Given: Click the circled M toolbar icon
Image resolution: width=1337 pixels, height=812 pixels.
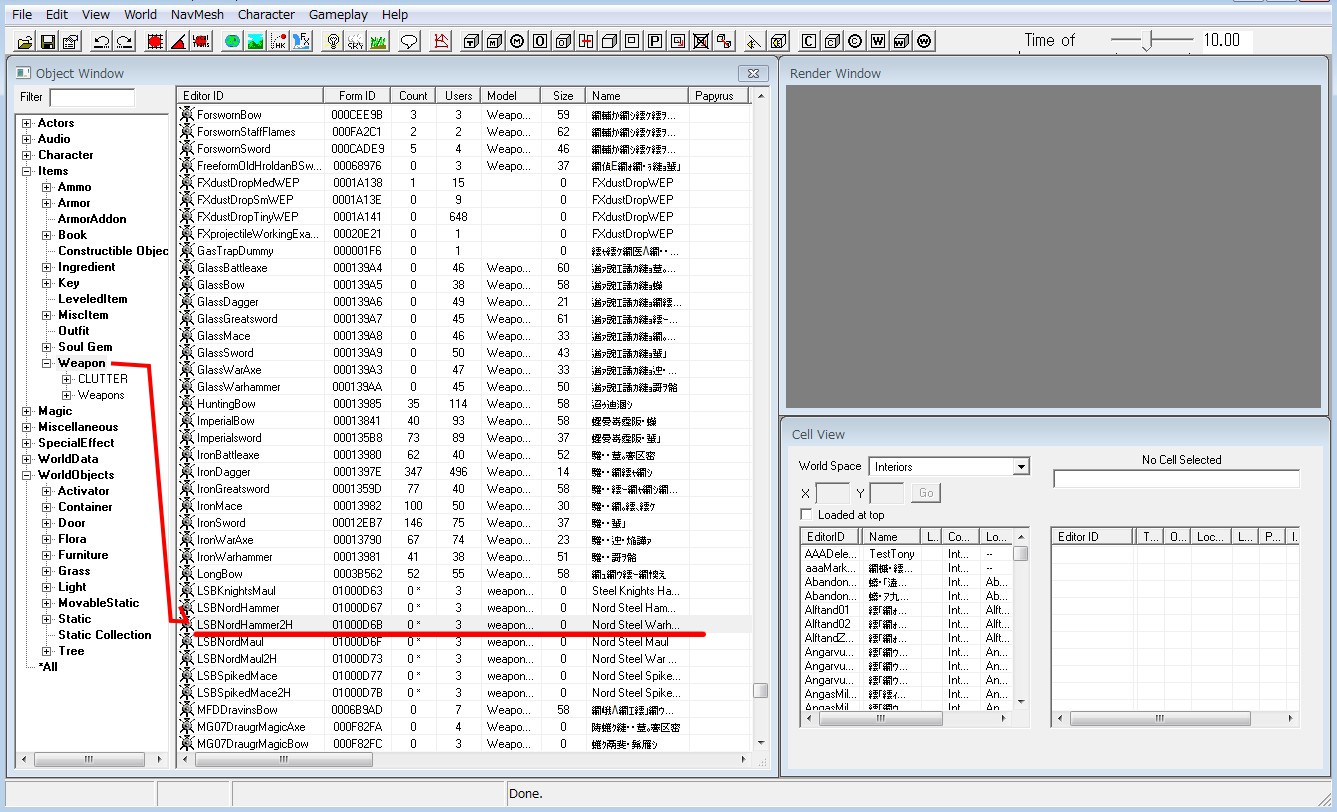Looking at the screenshot, I should tap(517, 41).
